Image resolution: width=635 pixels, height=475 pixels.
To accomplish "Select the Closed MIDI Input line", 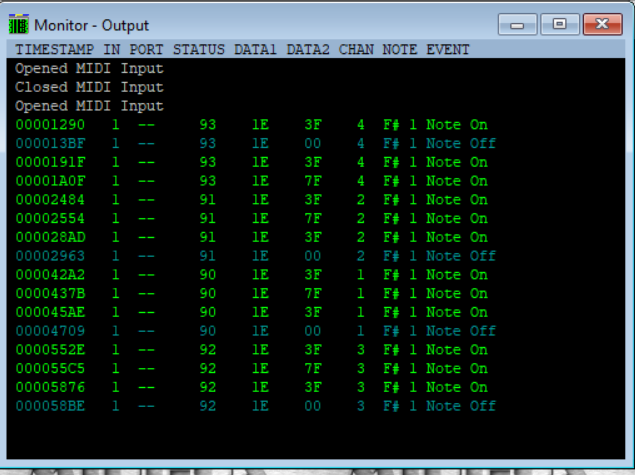I will point(89,87).
